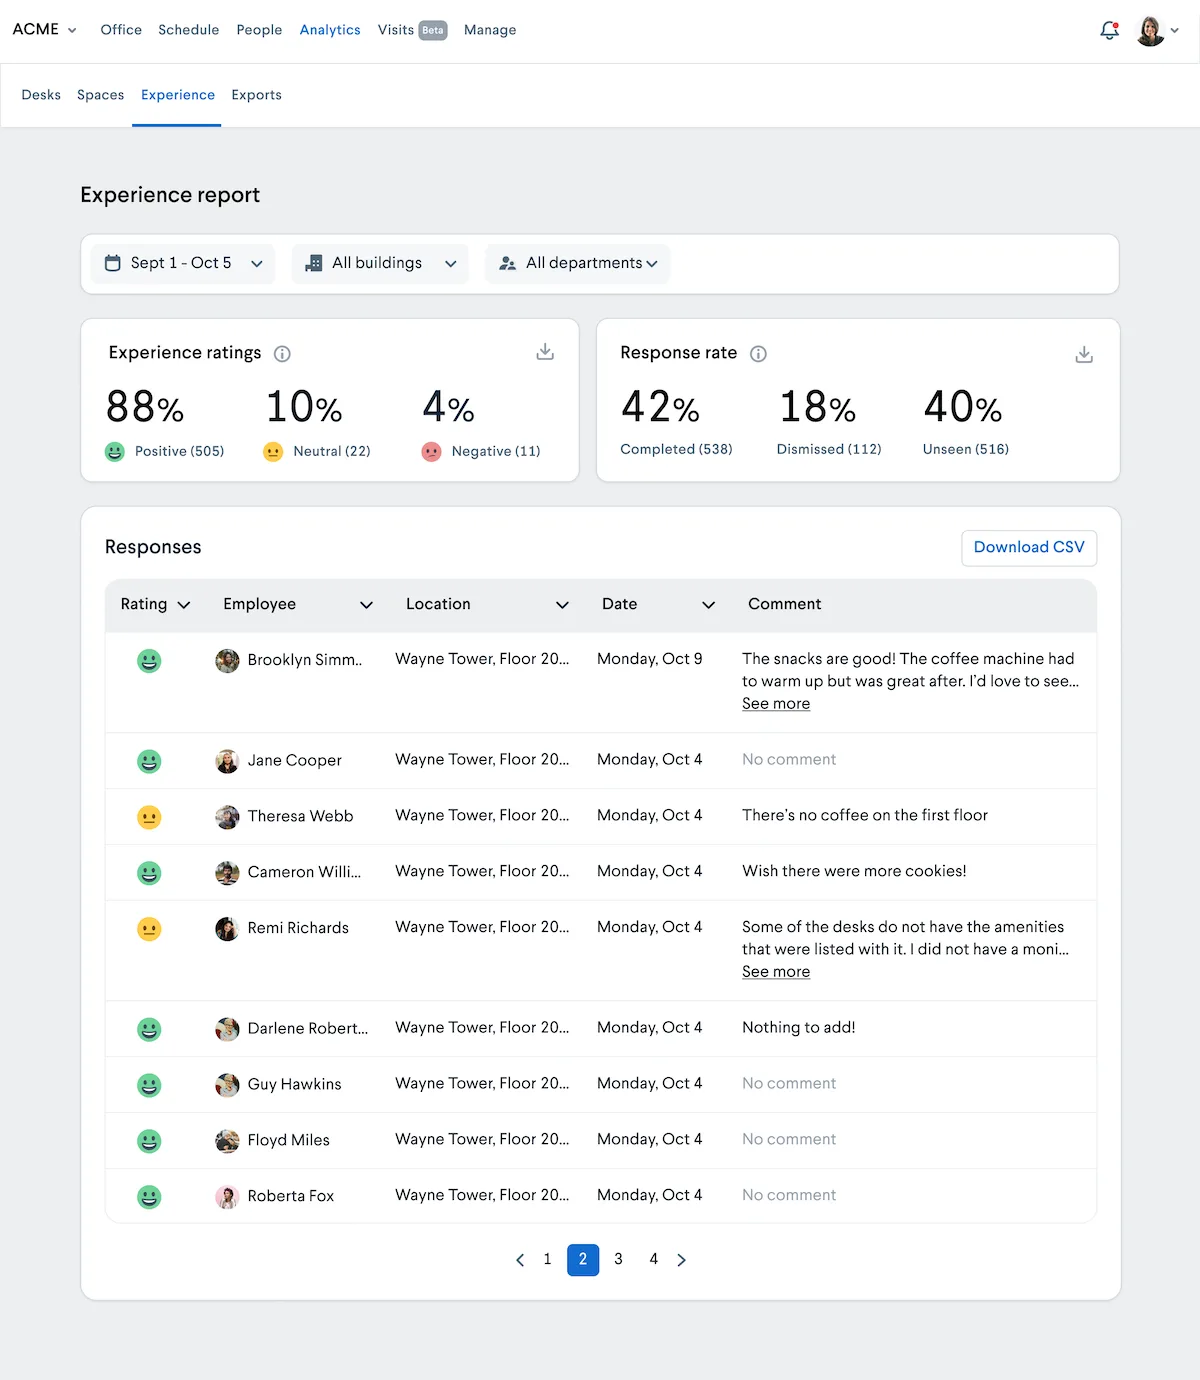The height and width of the screenshot is (1380, 1200).
Task: Click Brooklyn Simm.. avatar
Action: [x=227, y=660]
